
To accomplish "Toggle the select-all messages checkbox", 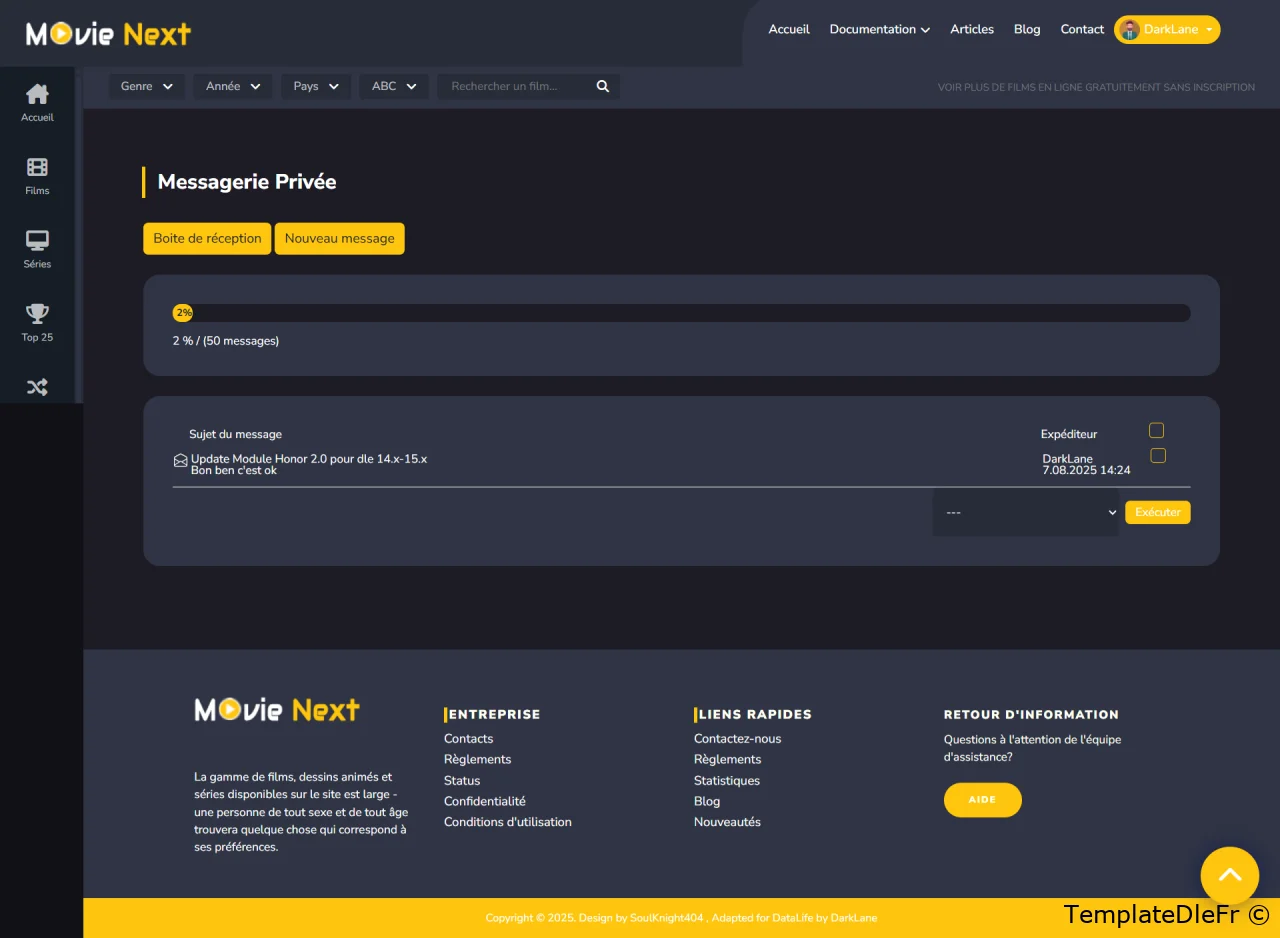I will point(1156,431).
